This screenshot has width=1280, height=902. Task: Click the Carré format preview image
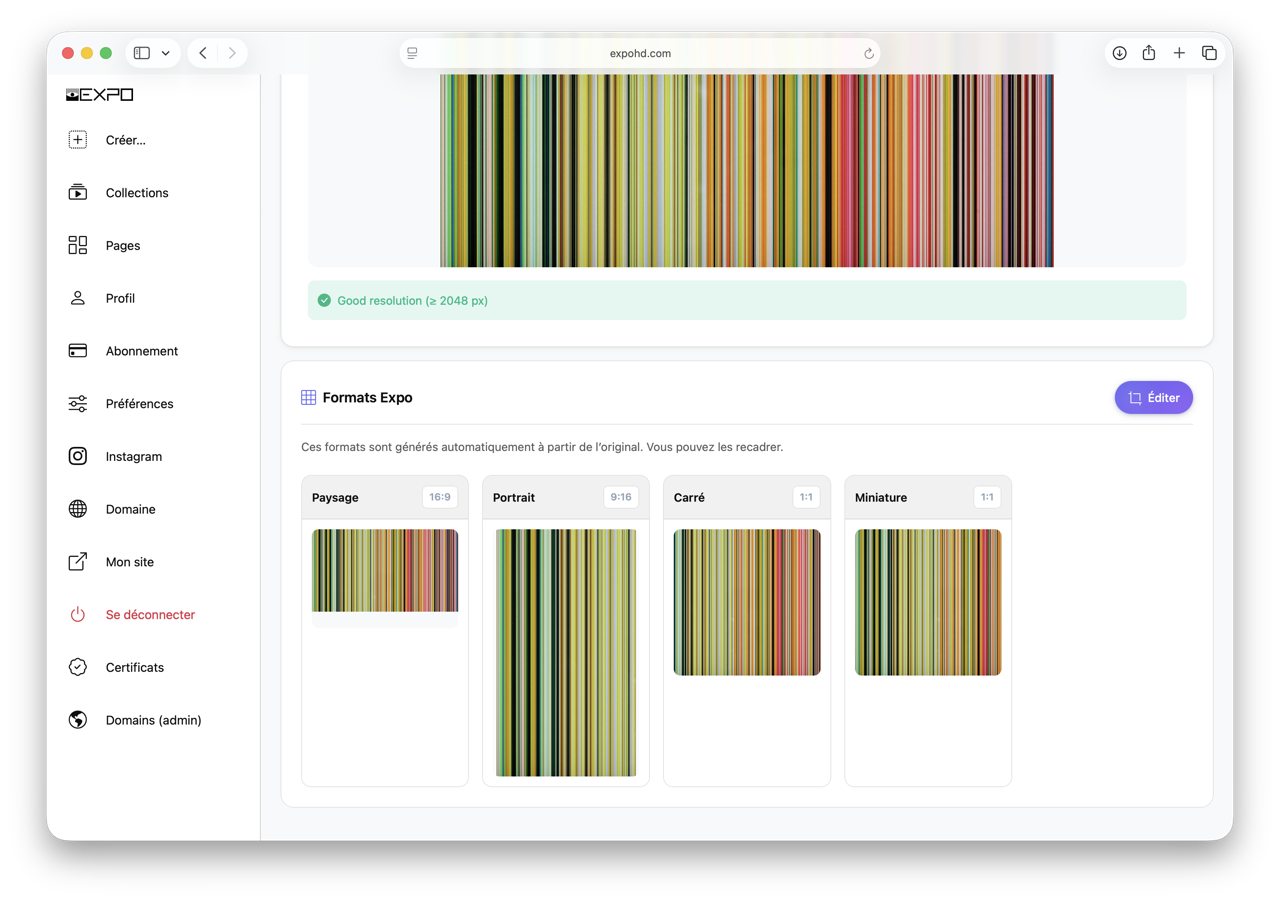(747, 602)
